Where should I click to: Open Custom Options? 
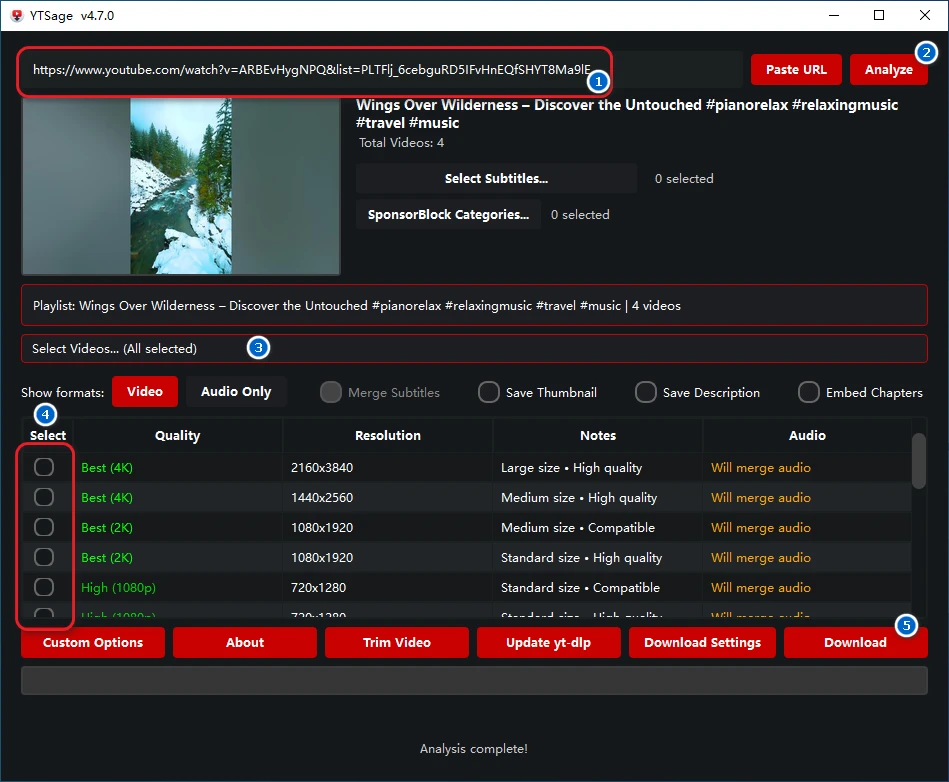93,643
